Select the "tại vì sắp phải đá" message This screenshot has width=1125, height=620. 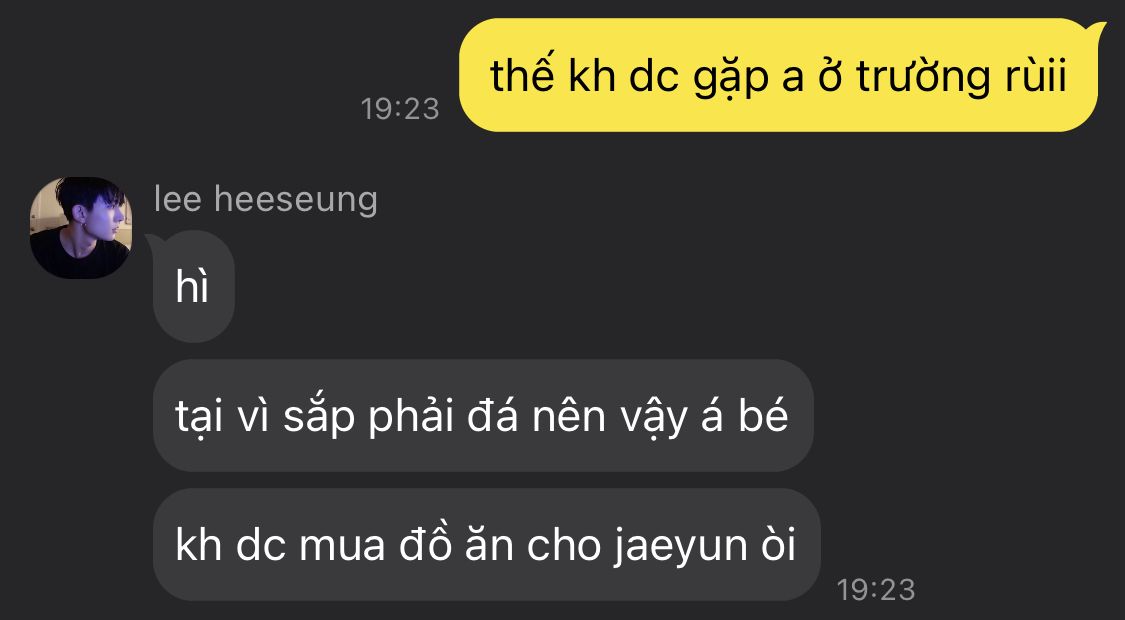(x=483, y=415)
